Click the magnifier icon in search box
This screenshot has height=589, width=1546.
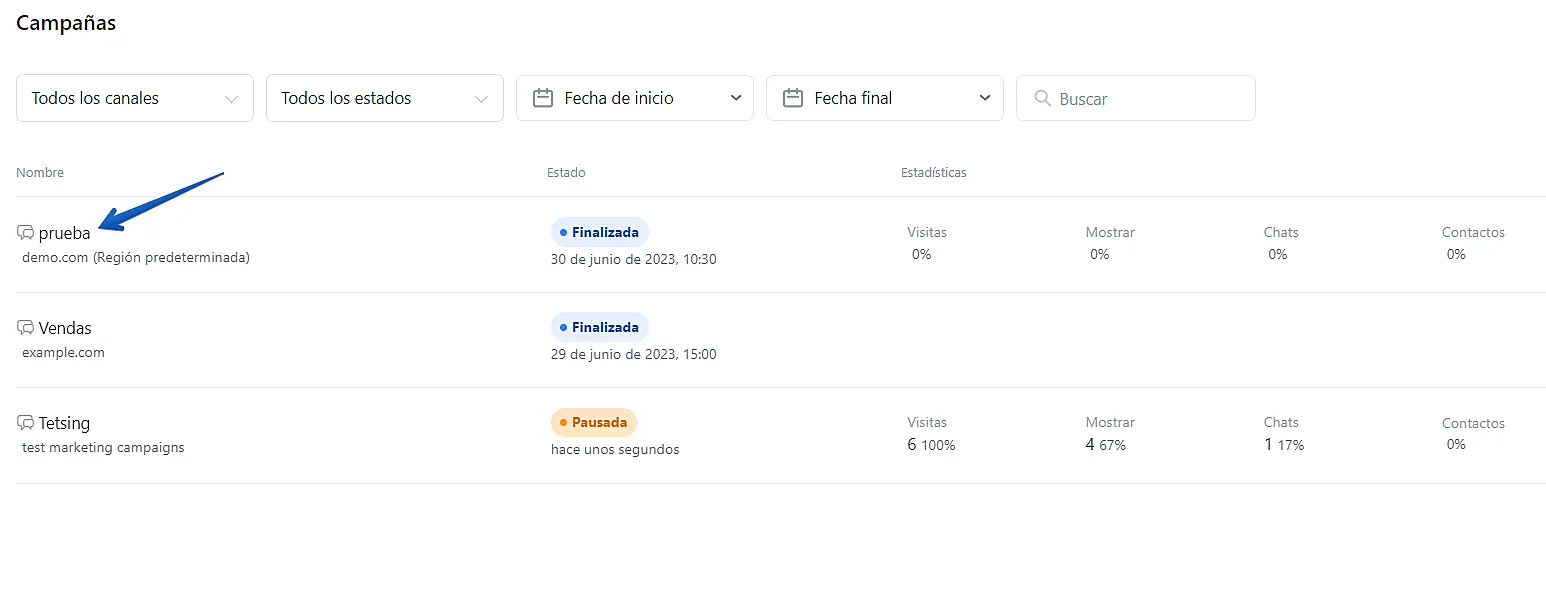coord(1042,98)
